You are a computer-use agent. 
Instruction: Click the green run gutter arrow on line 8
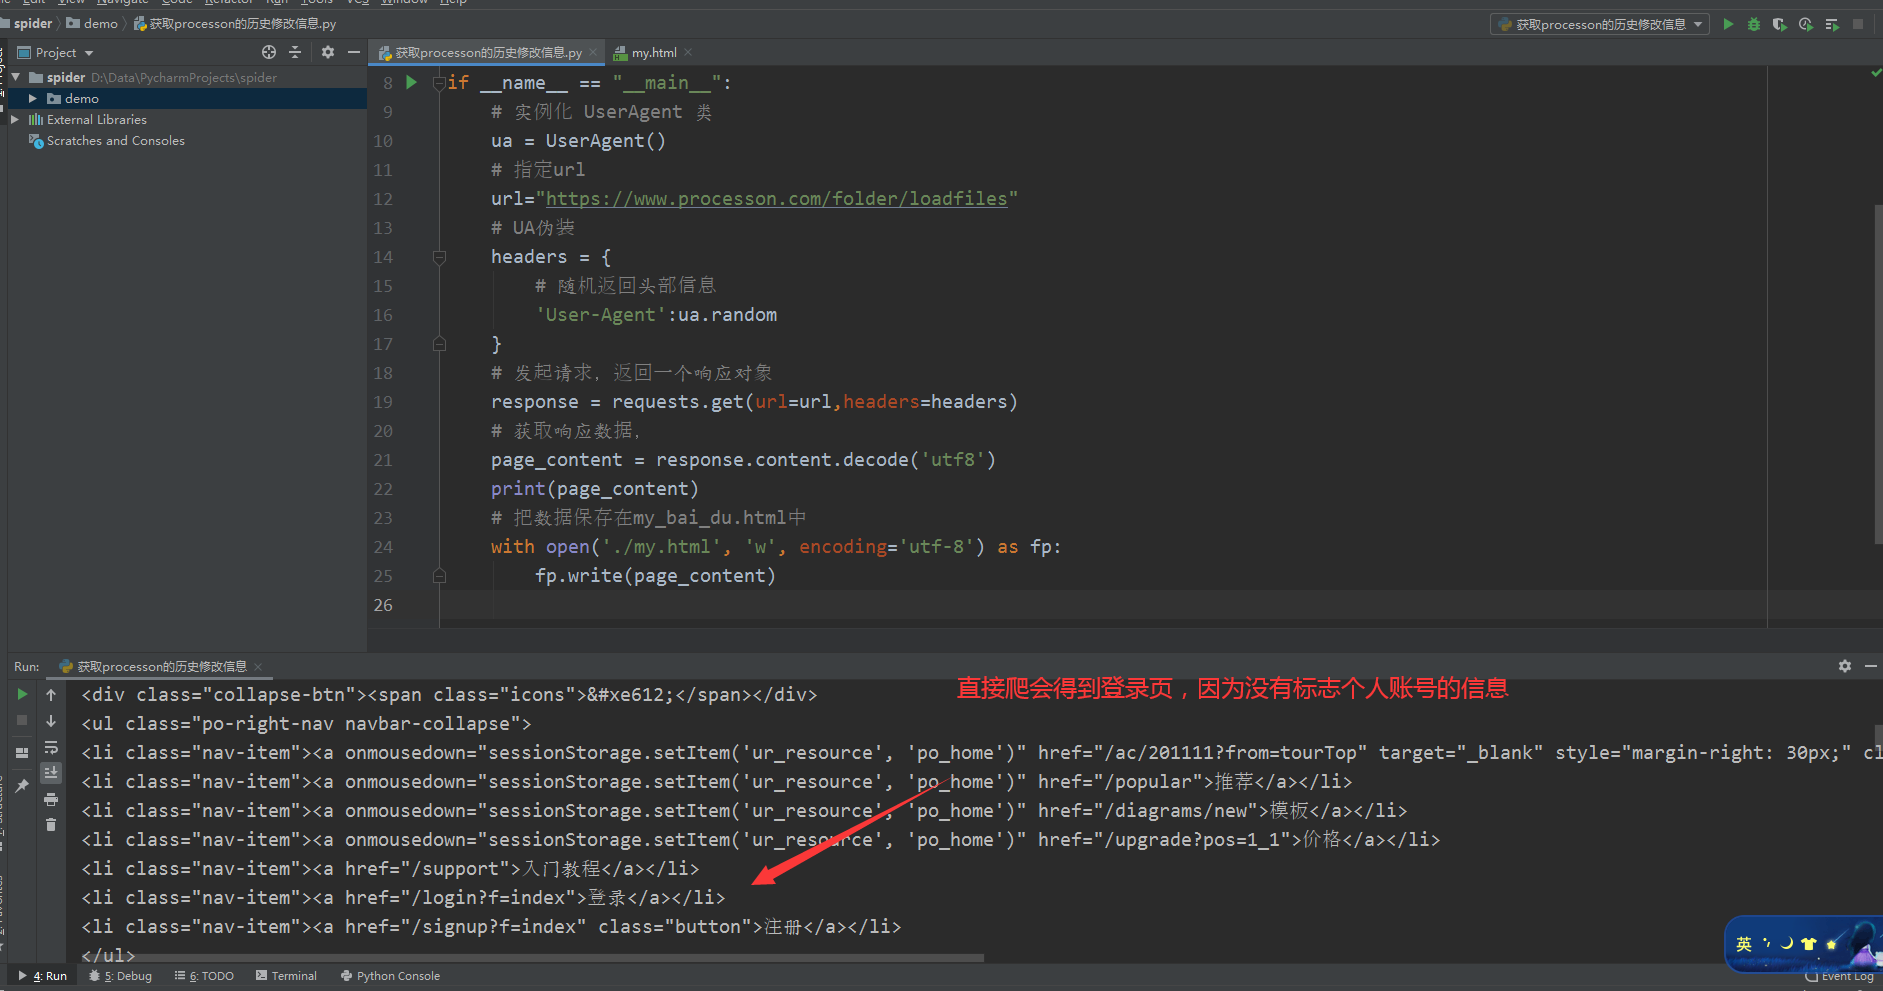(x=411, y=83)
